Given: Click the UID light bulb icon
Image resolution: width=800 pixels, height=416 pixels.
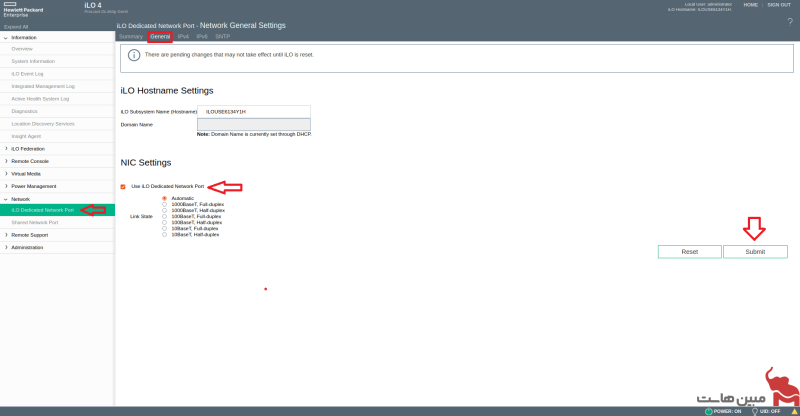Looking at the screenshot, I should 755,411.
